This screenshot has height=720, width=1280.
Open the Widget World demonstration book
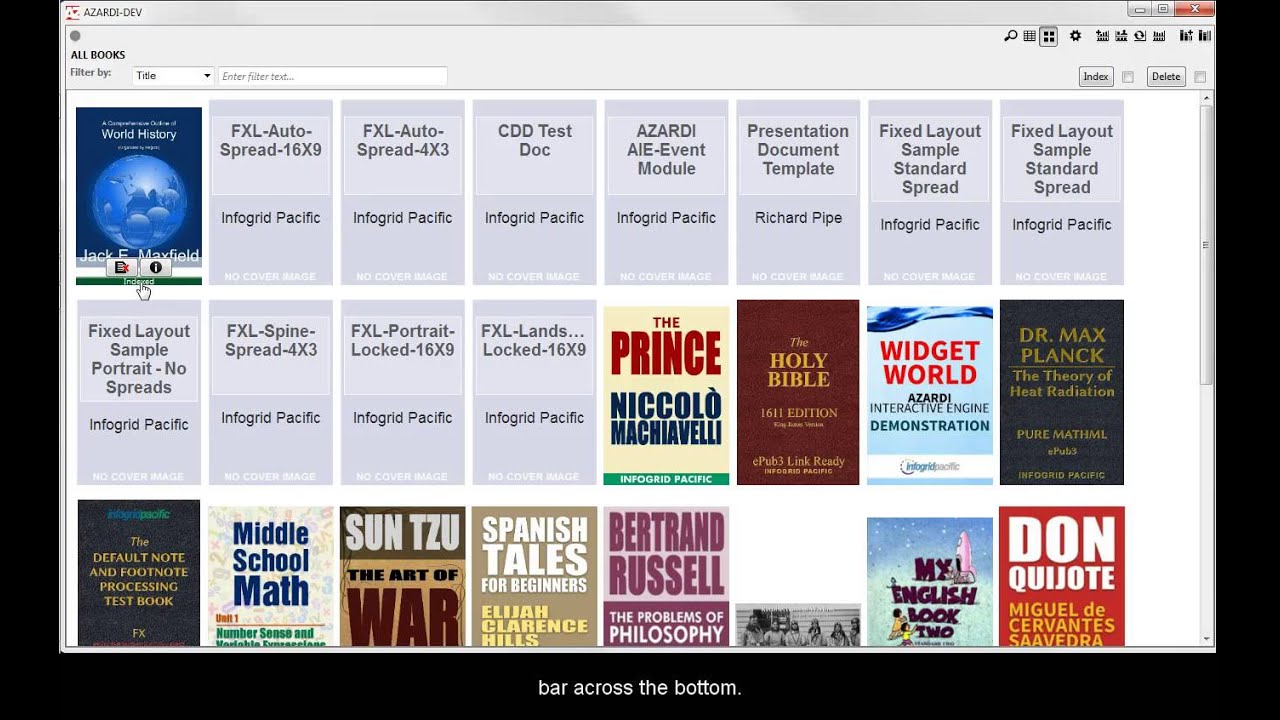tap(930, 396)
